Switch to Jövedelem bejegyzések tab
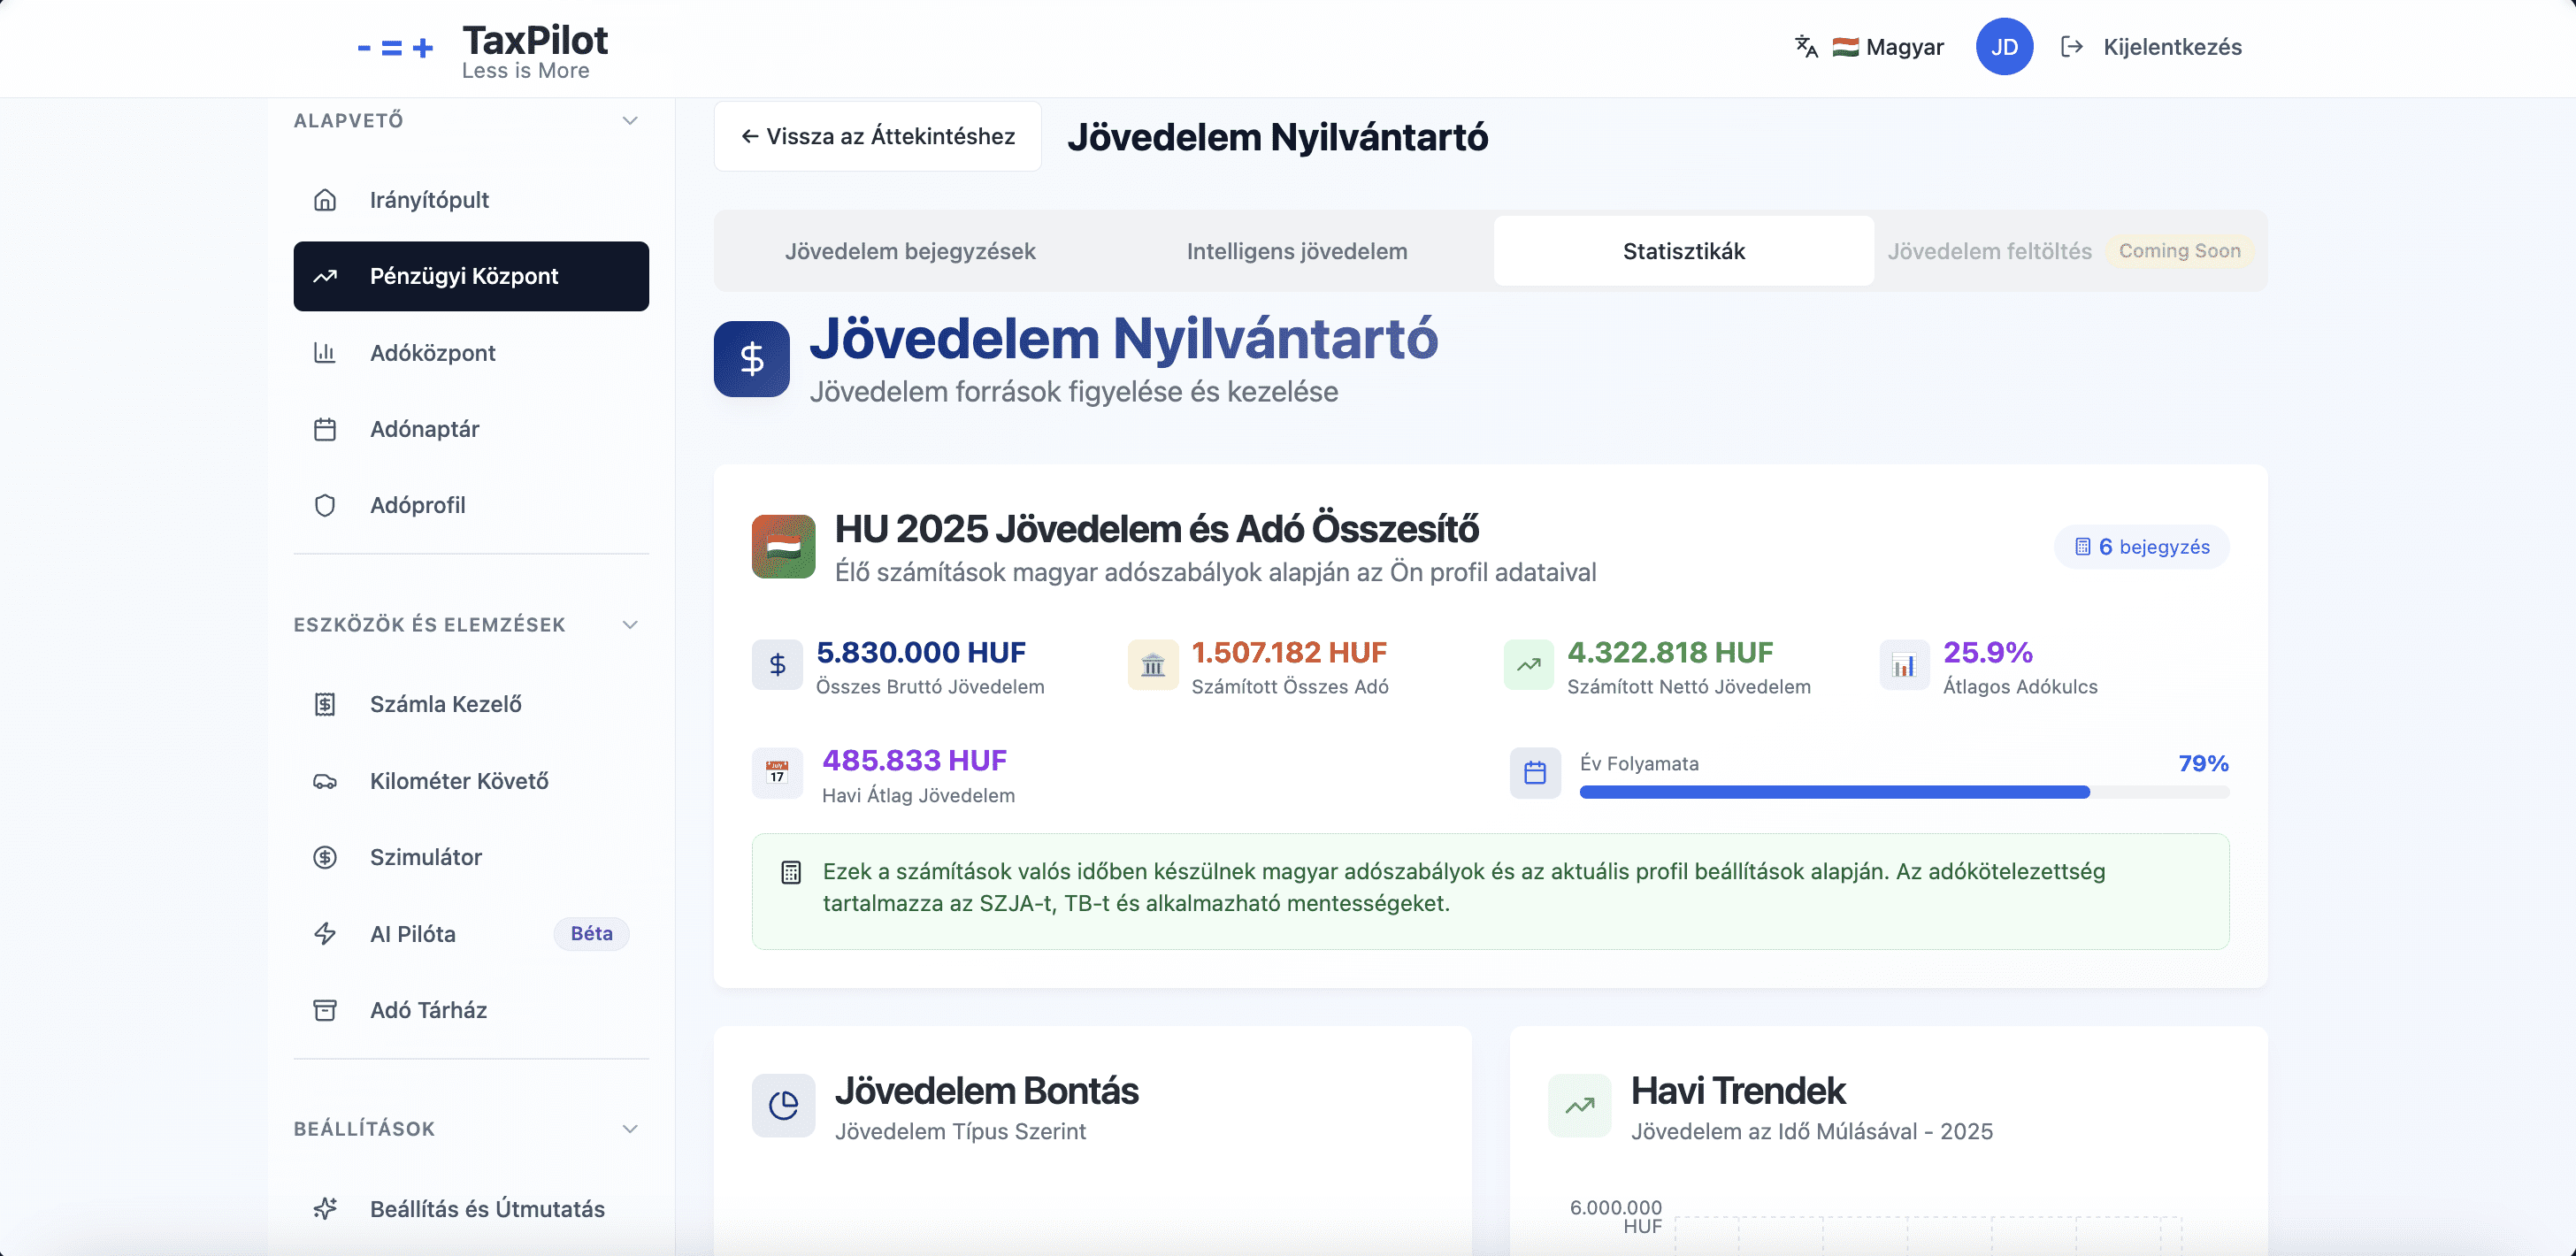Image resolution: width=2576 pixels, height=1256 pixels. [909, 251]
